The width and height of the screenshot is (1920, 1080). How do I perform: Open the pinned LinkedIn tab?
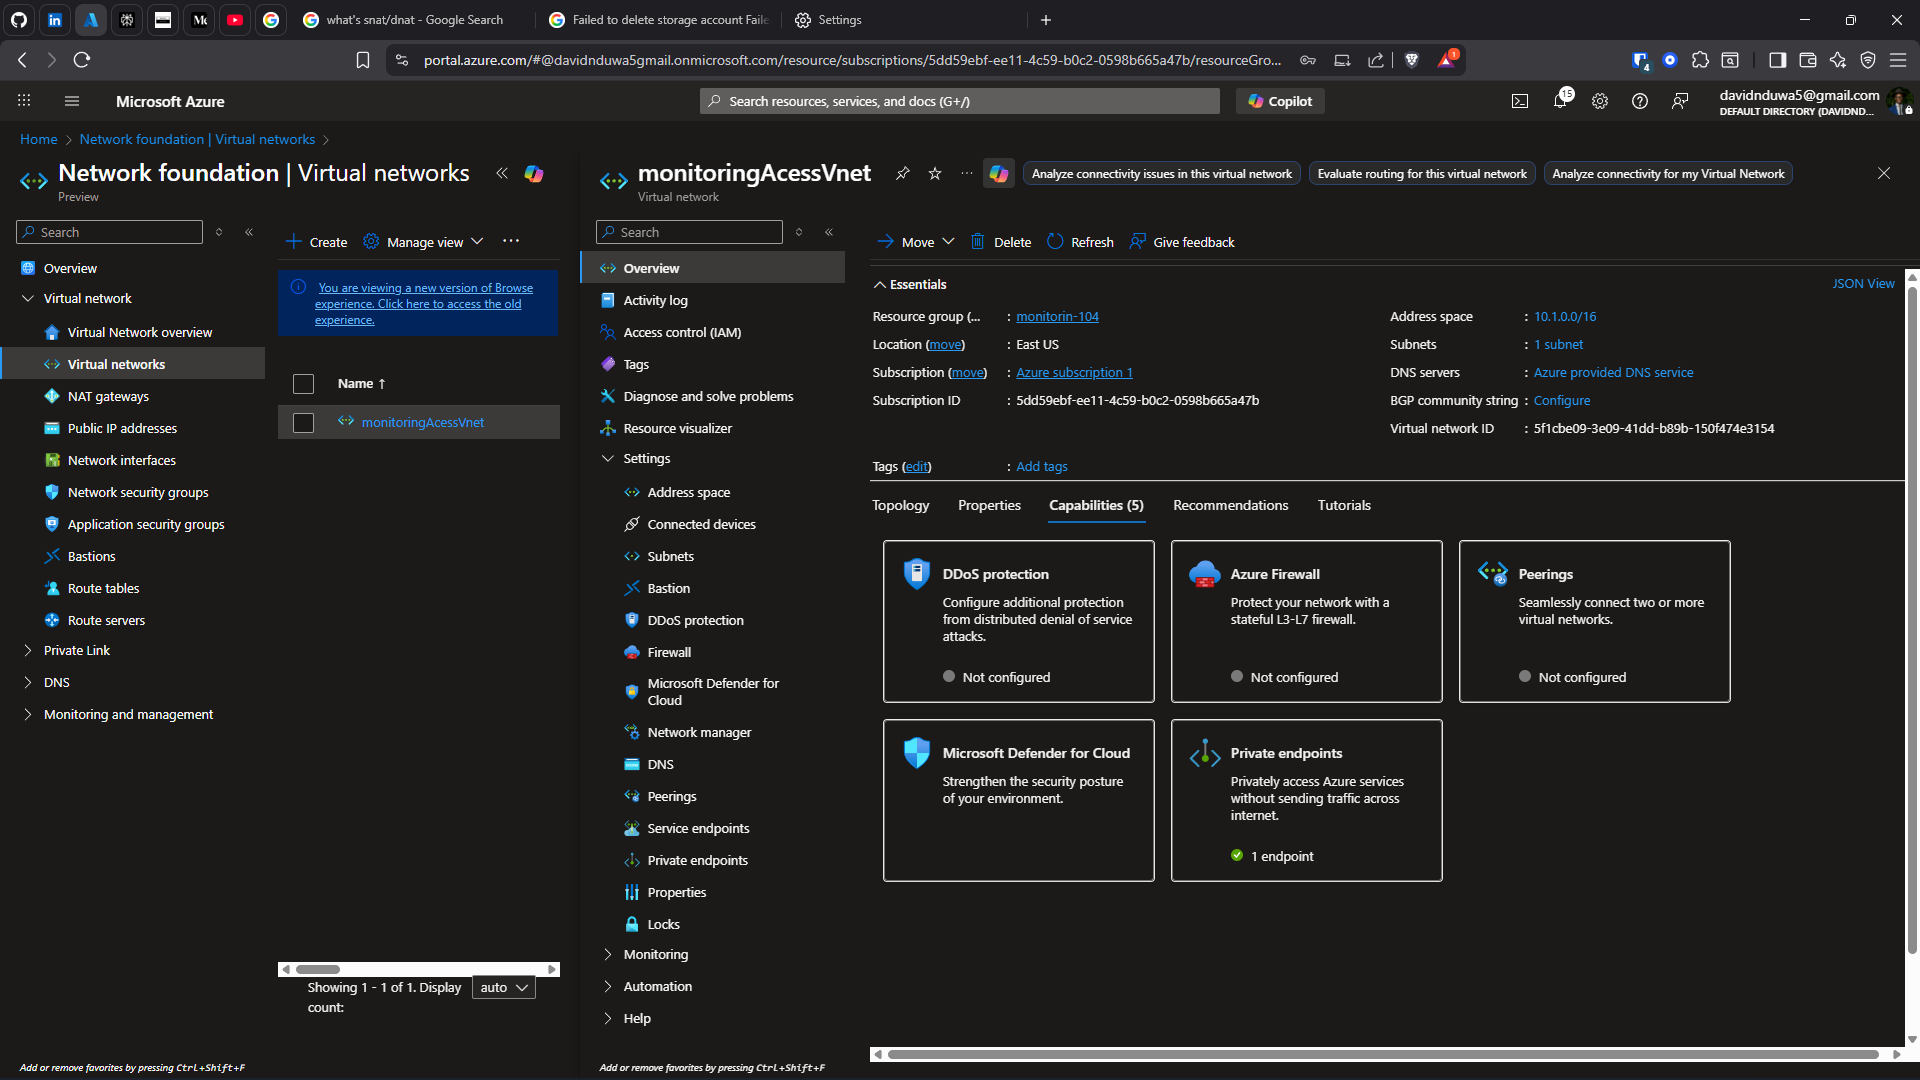point(55,20)
